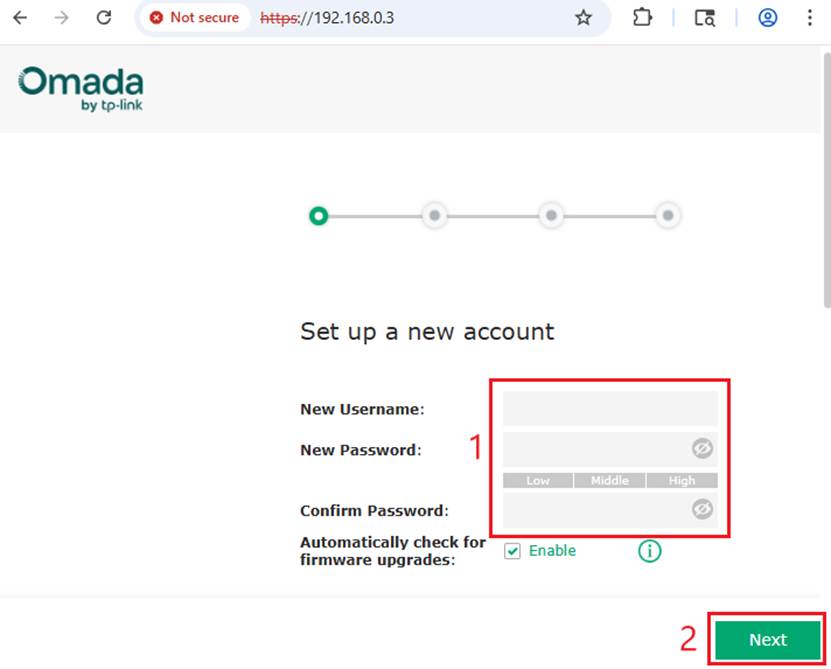
Task: Open the Chrome three-dot menu
Action: (810, 18)
